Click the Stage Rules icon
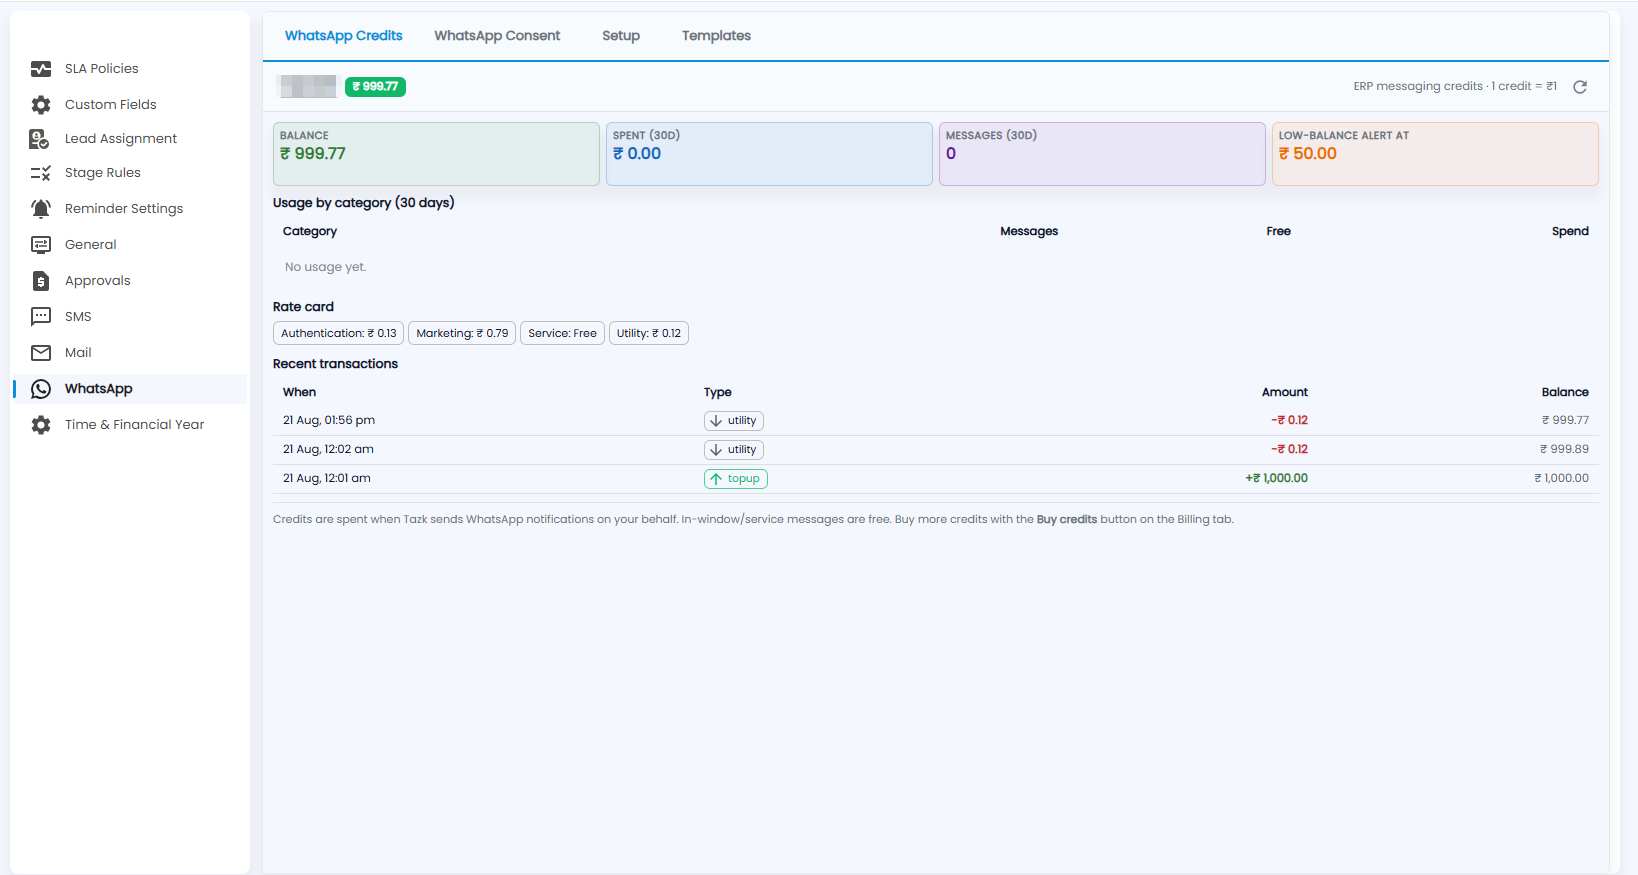This screenshot has height=875, width=1638. (x=41, y=173)
